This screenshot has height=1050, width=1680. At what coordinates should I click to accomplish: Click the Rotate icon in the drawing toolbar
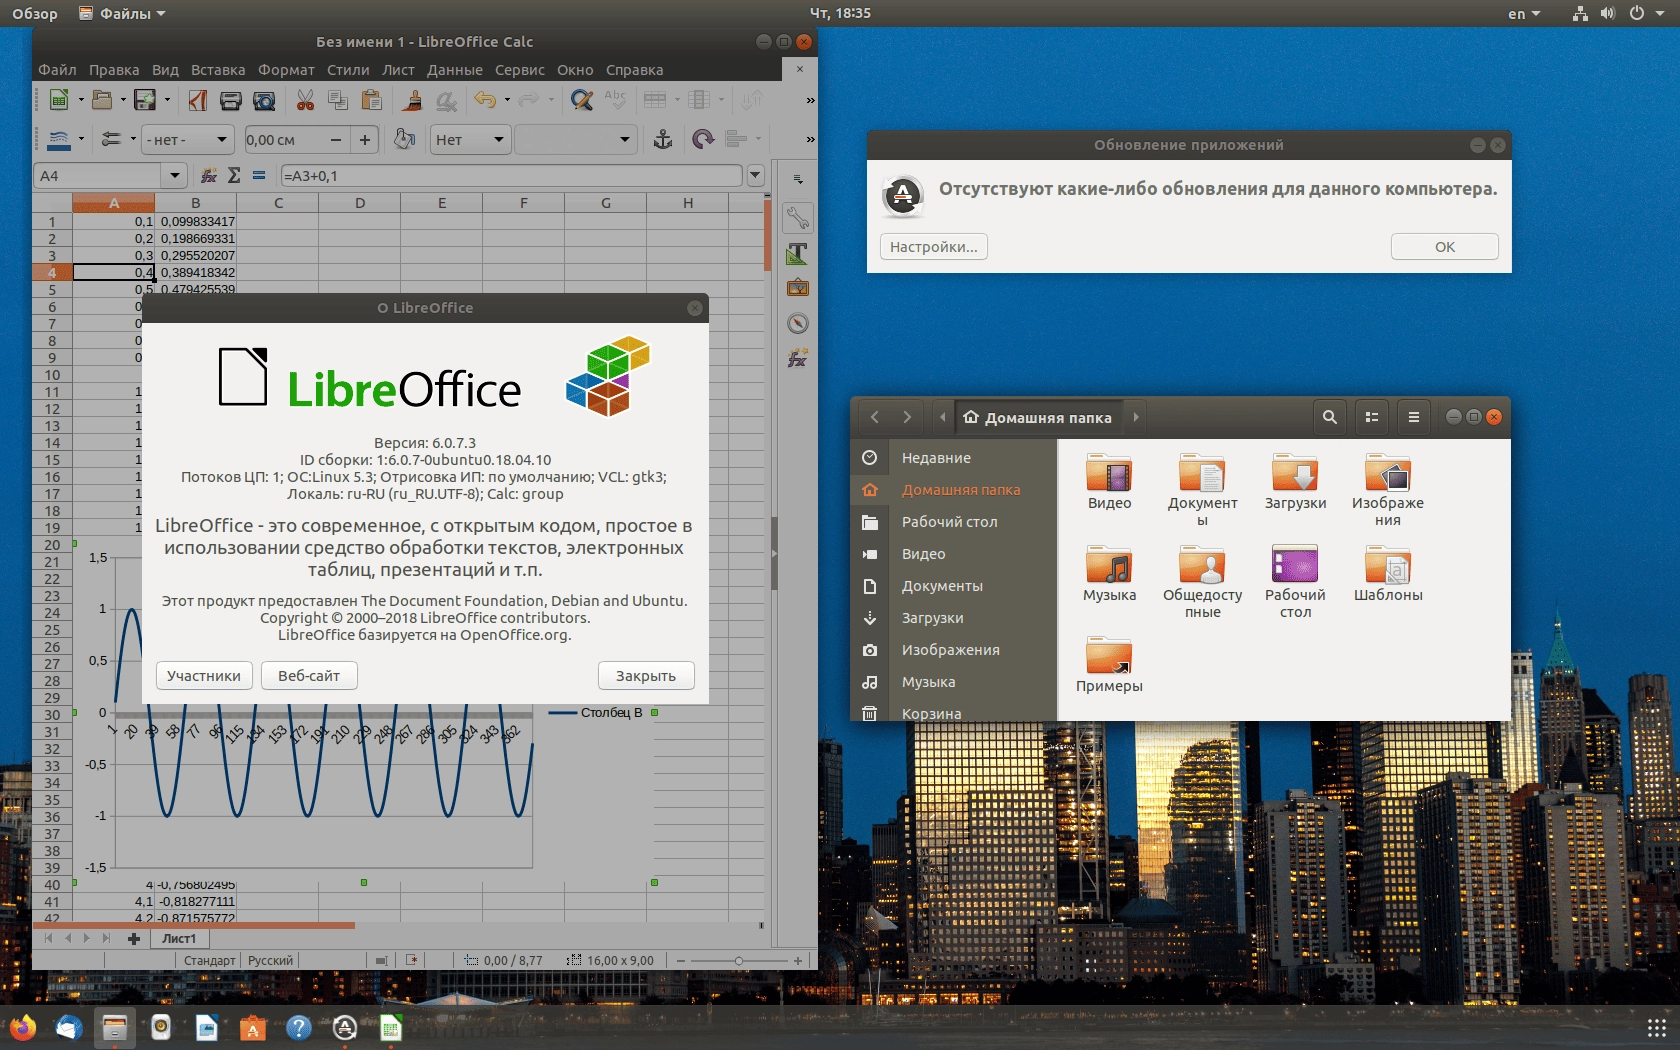click(703, 139)
